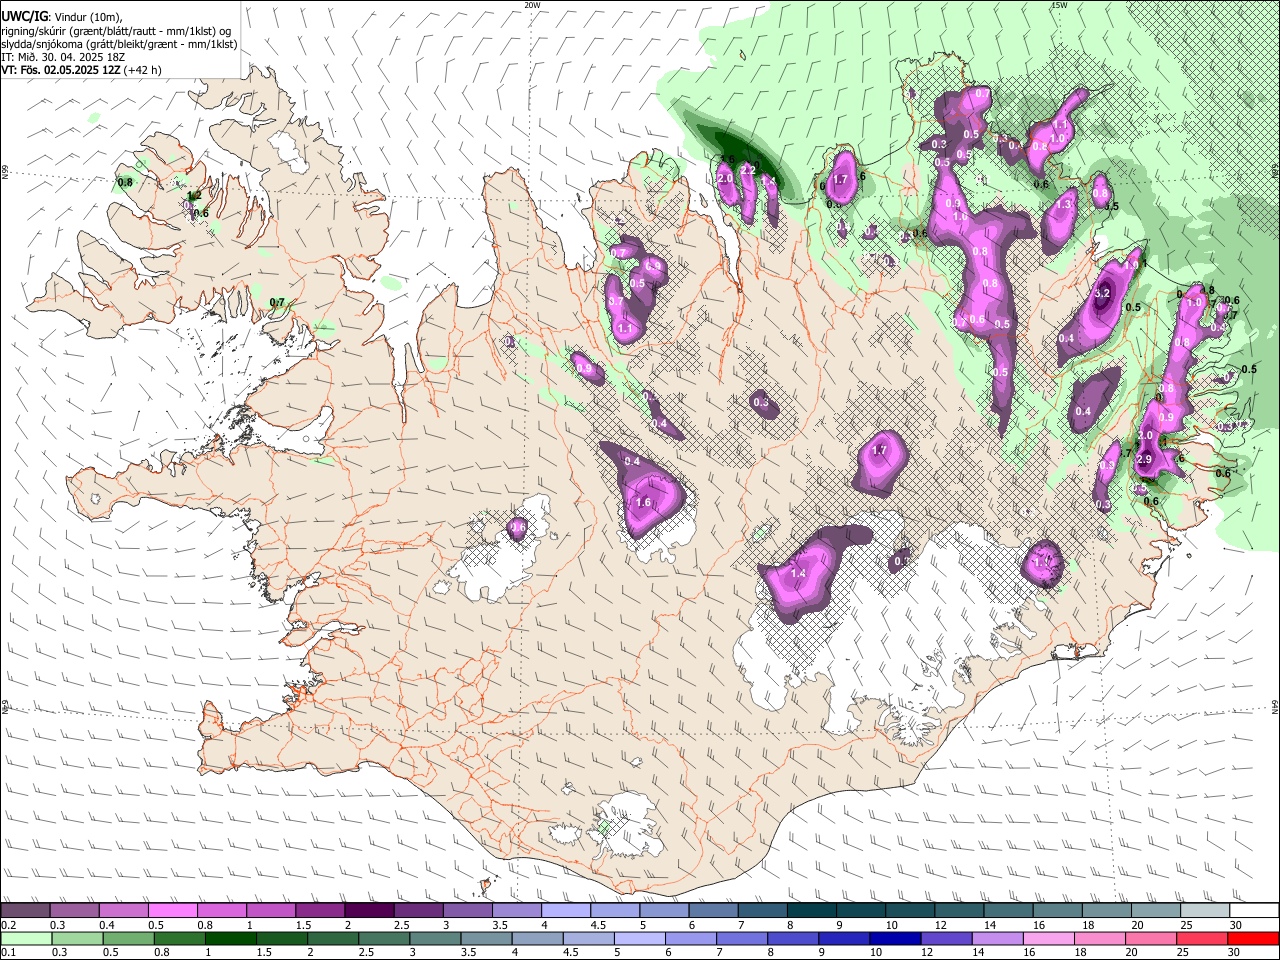Viewport: 1280px width, 960px height.
Task: Click the slate blue 6–7 upper legend swatch
Action: [714, 911]
